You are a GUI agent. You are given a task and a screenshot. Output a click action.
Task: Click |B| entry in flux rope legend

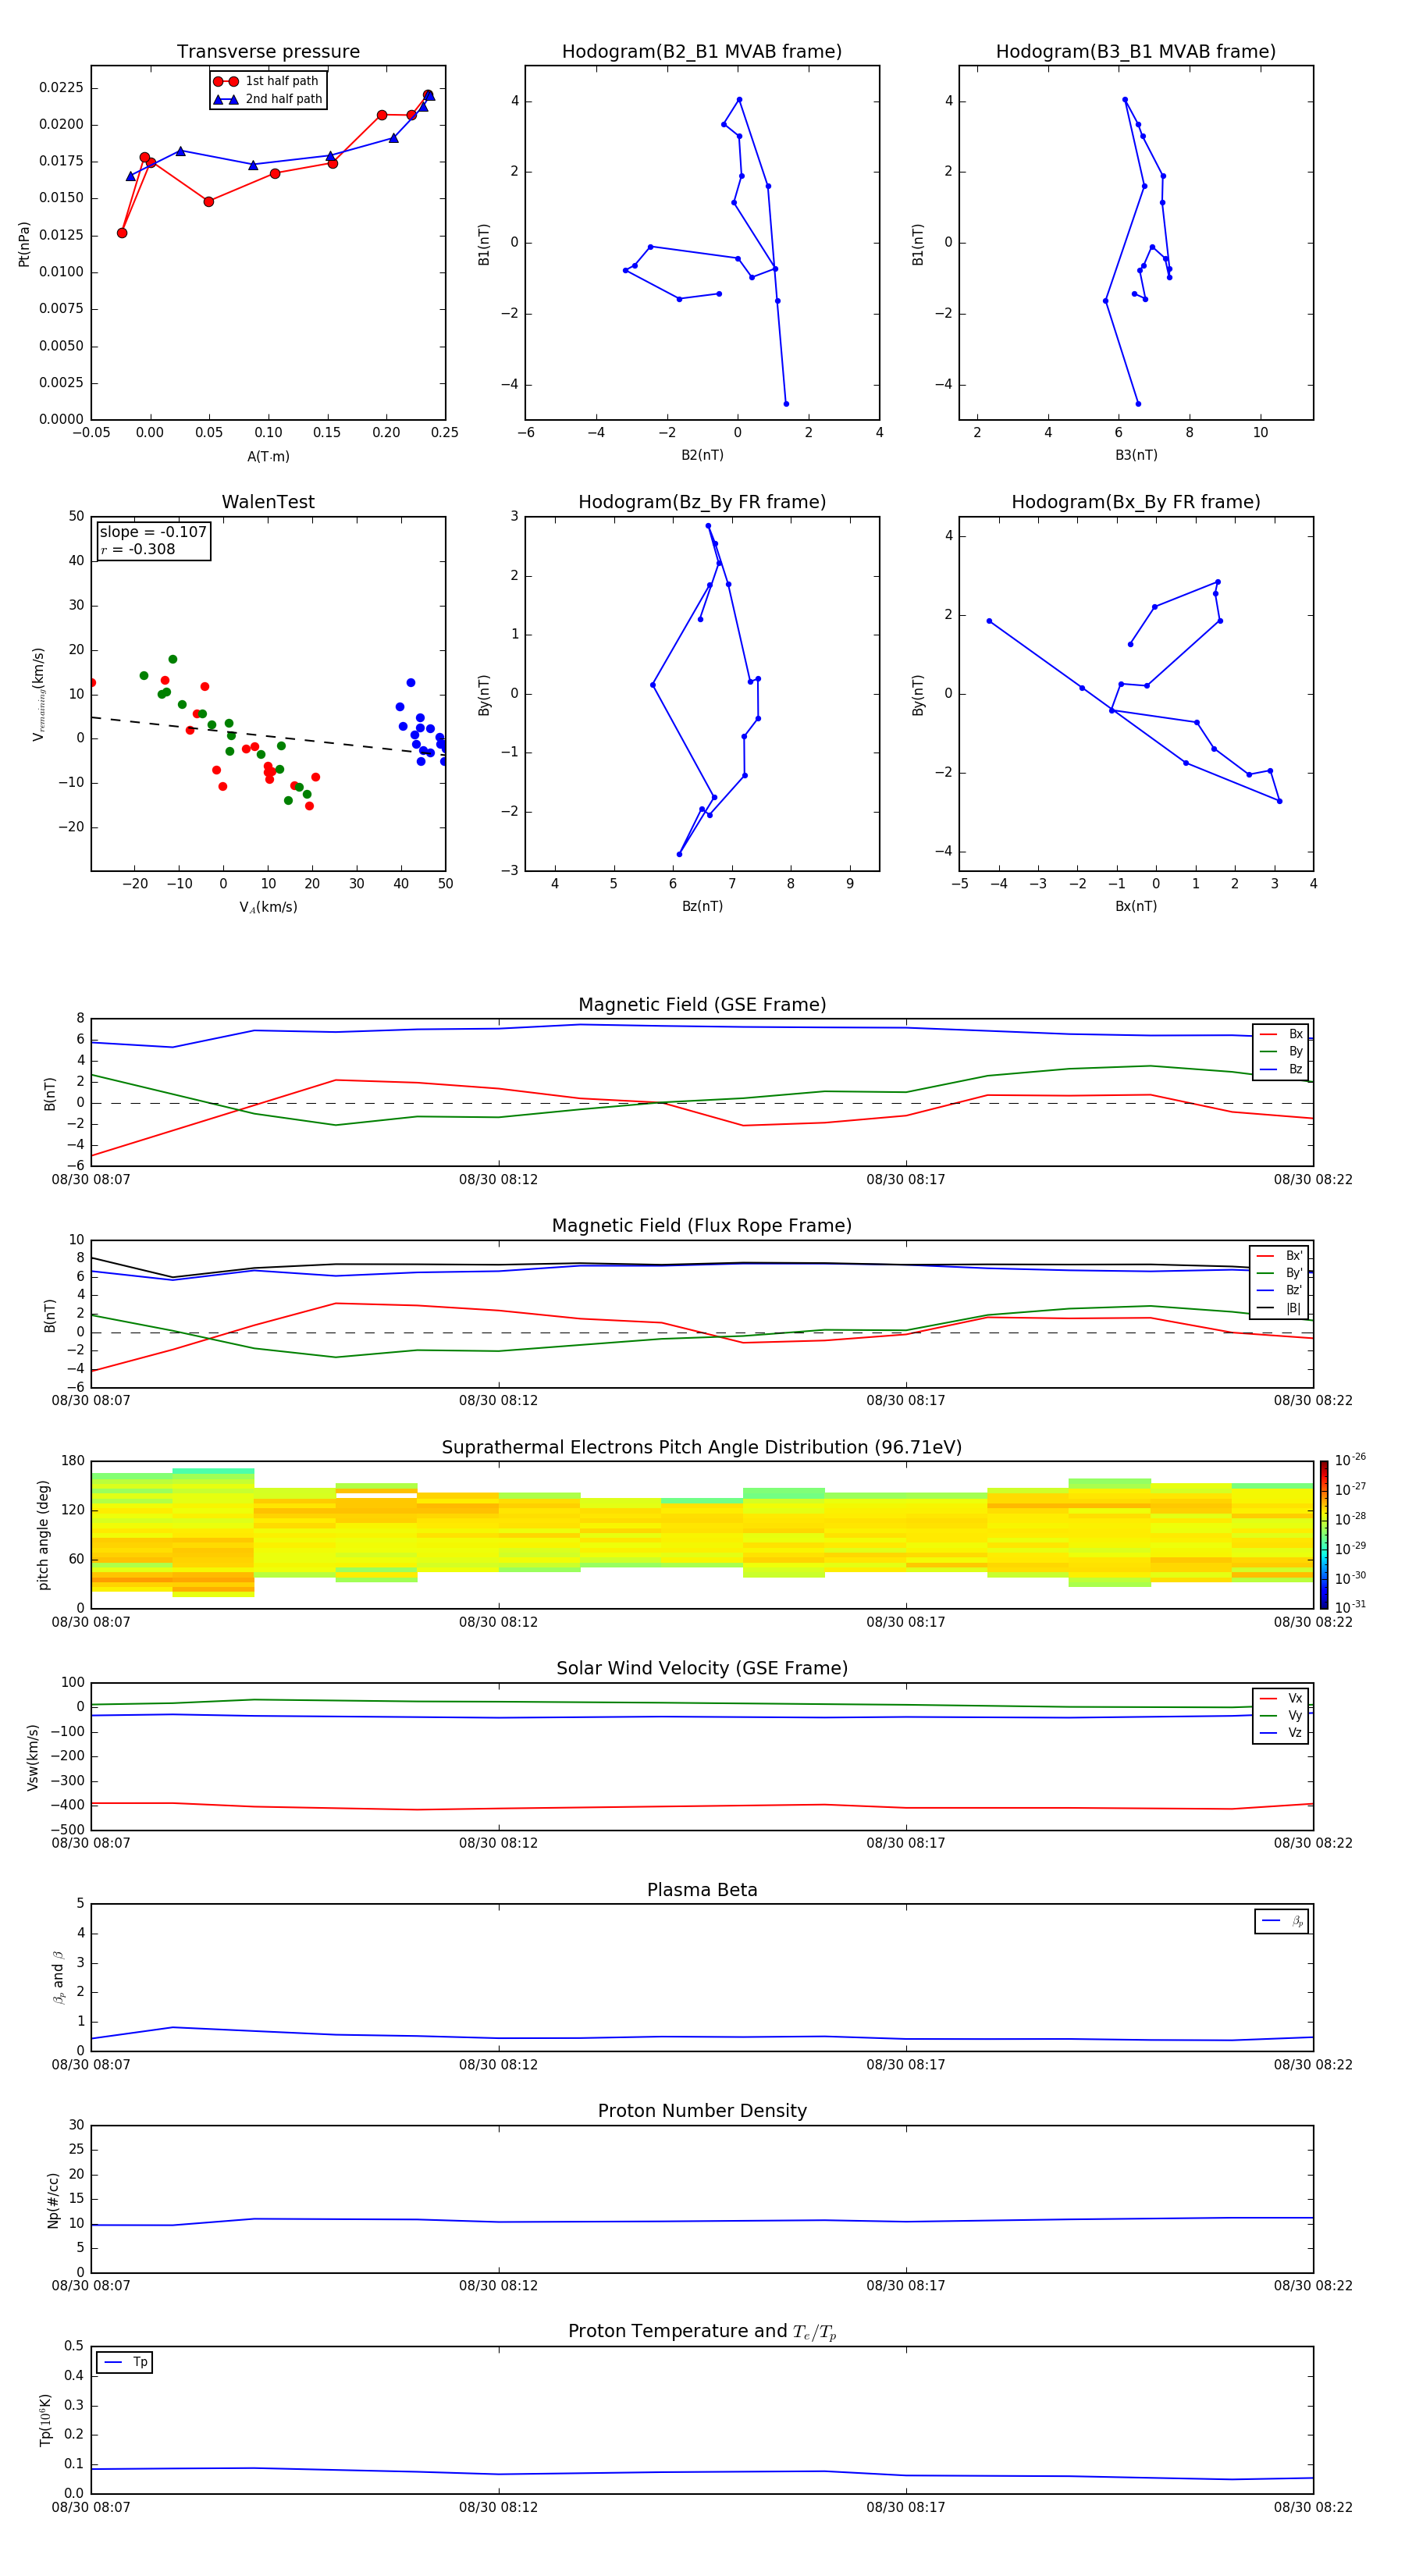click(1280, 1308)
